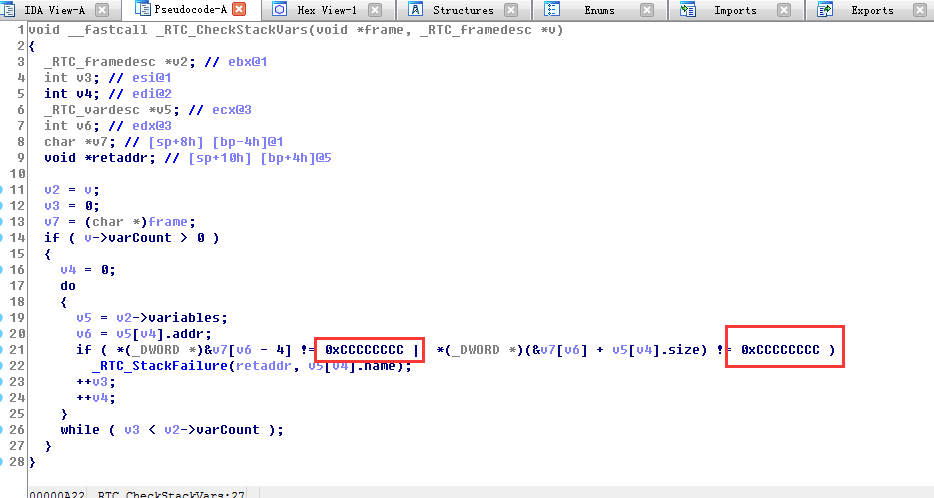Click the Imports tab icon
Viewport: 934px width, 498px height.
[688, 10]
